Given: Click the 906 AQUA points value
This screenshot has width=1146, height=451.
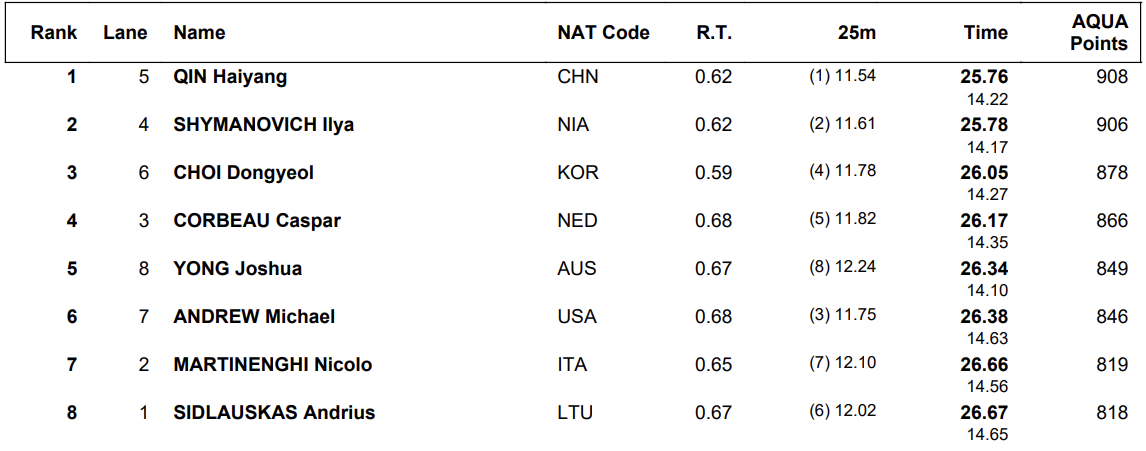Looking at the screenshot, I should tap(1111, 125).
